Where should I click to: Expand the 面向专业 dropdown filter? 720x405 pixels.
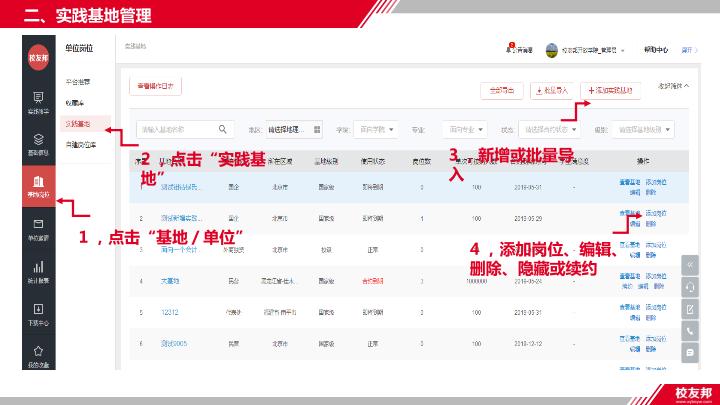coord(464,130)
